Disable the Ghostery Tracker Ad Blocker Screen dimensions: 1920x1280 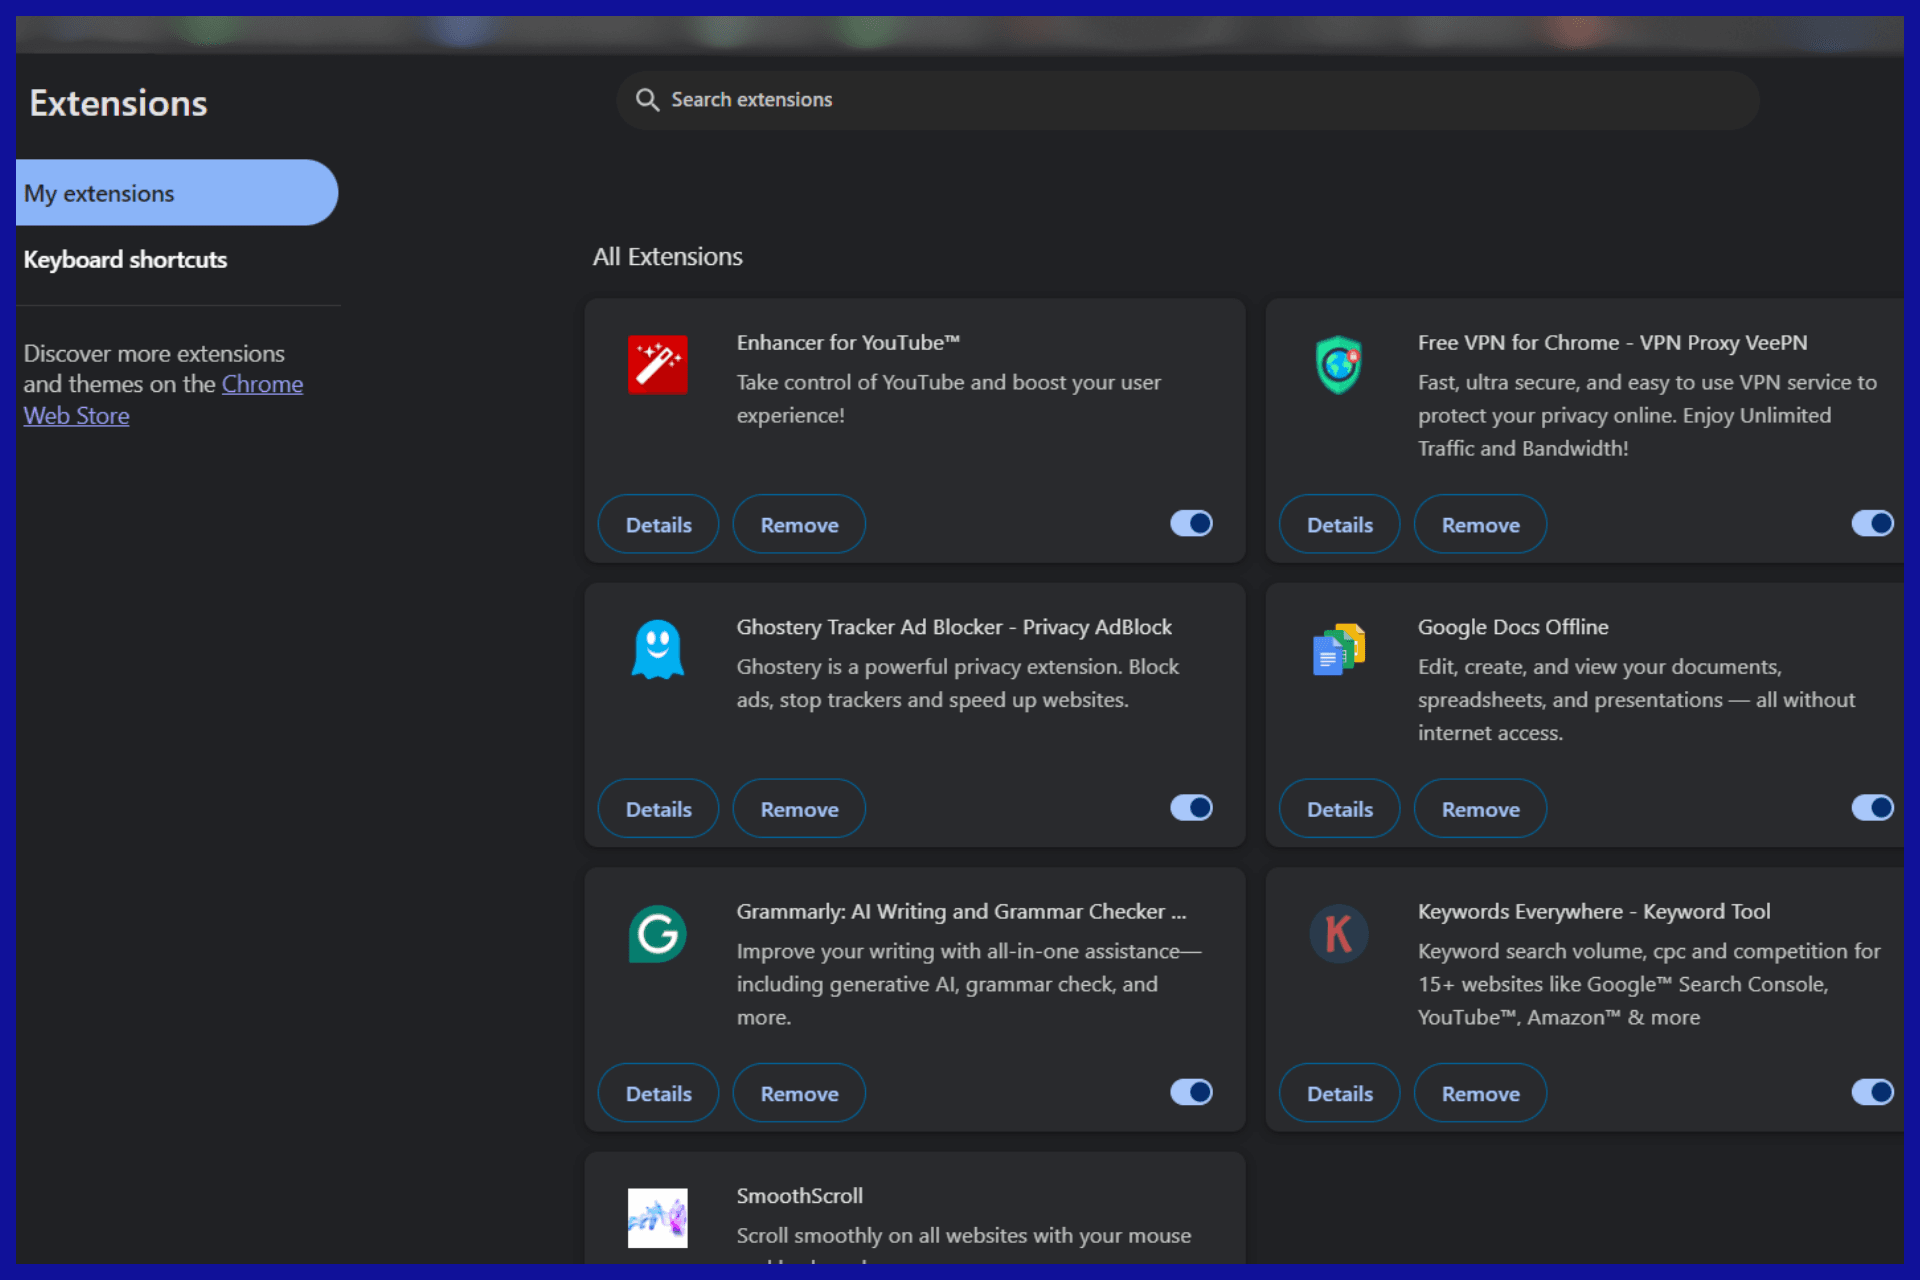pos(1190,808)
